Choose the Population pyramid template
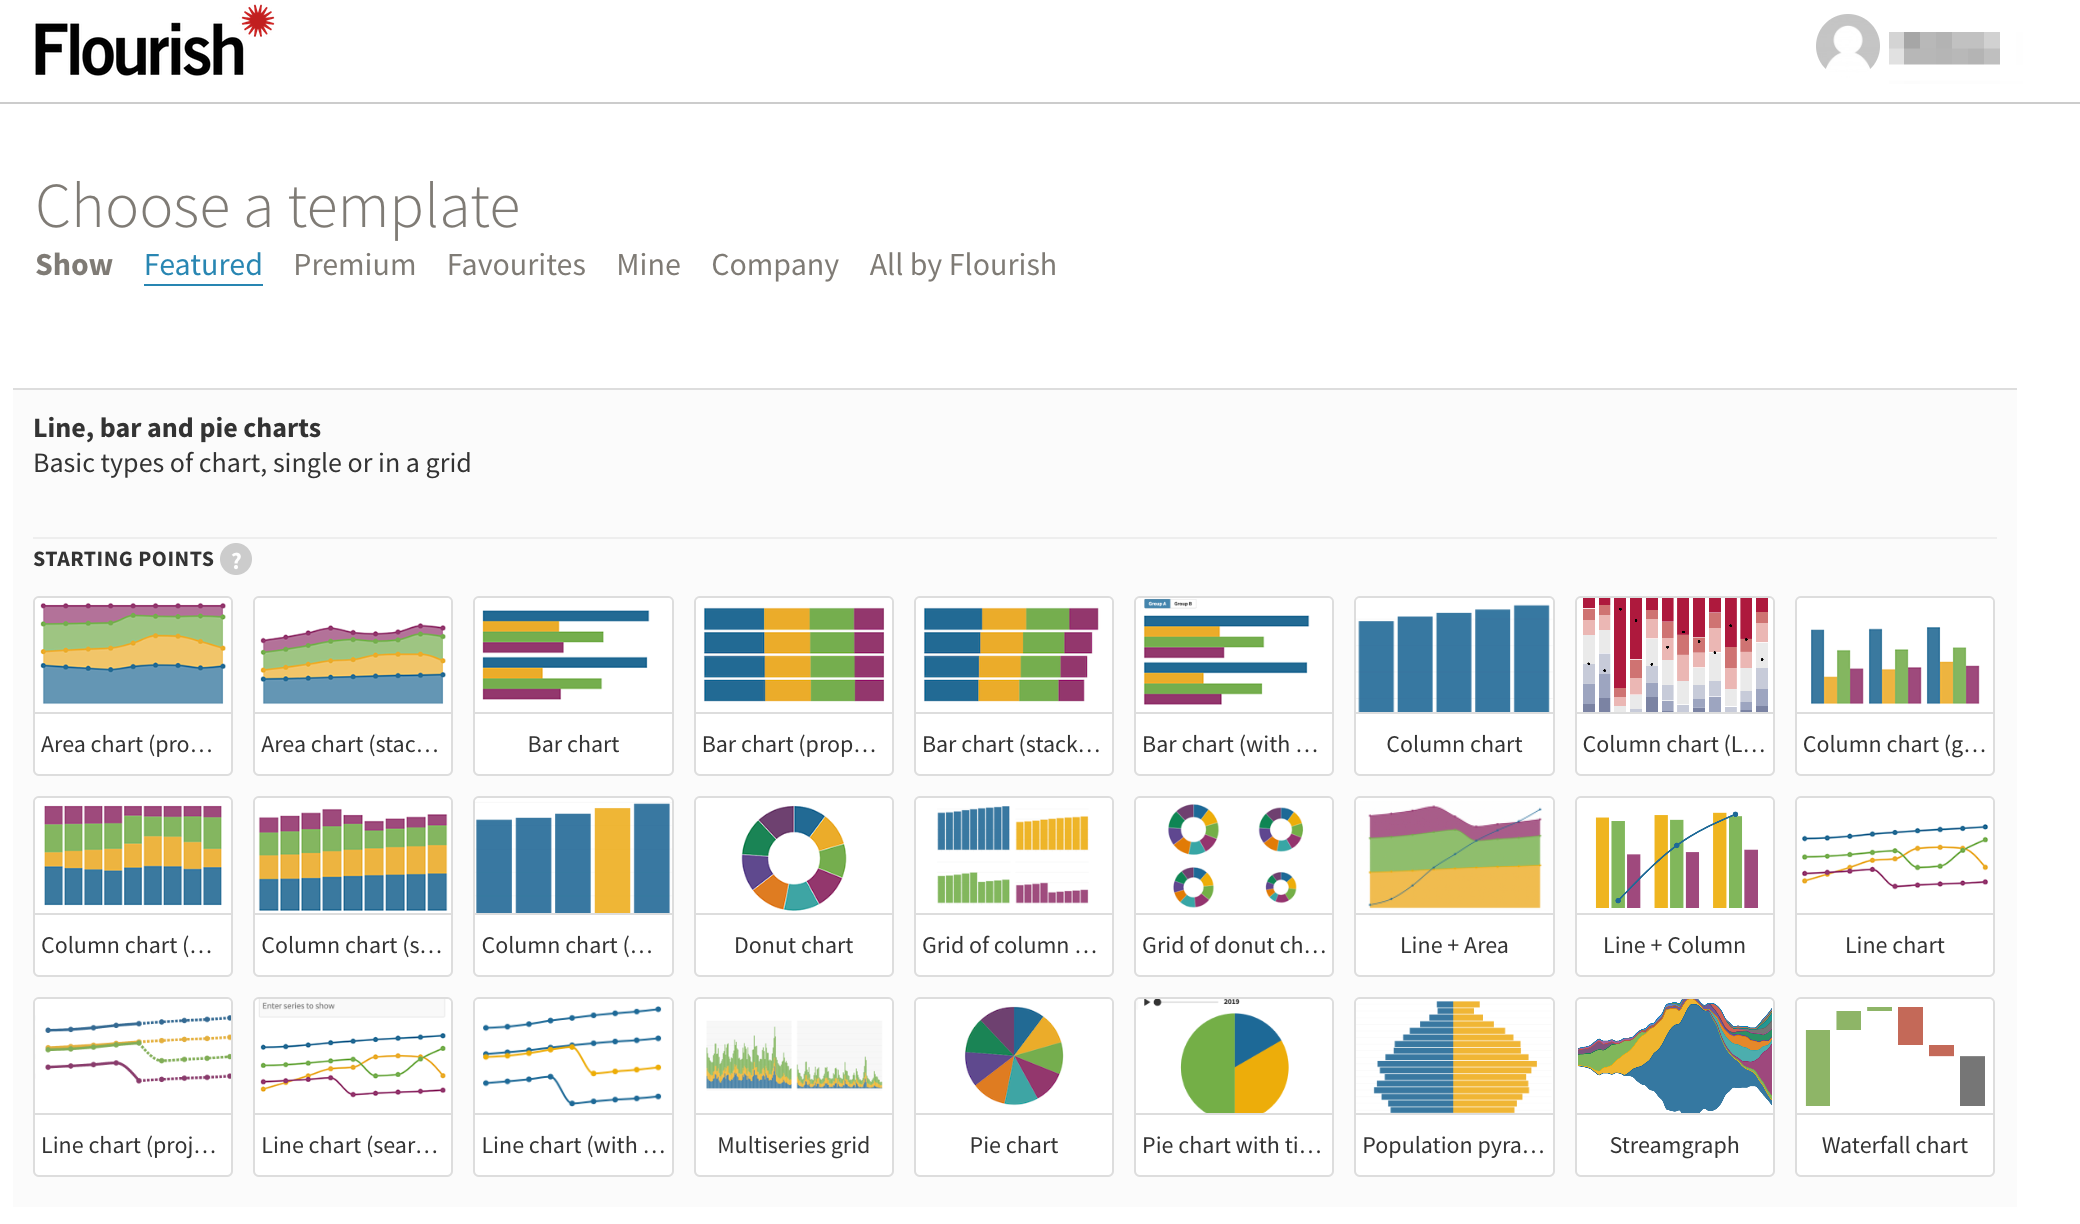Viewport: 2080px width, 1224px height. coord(1454,1087)
